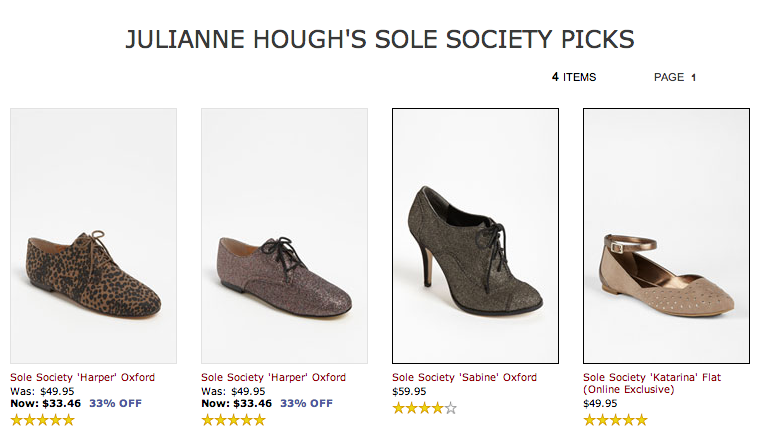Image resolution: width=765 pixels, height=440 pixels.
Task: Click the $49.95 price of Katarina Flat
Action: tap(600, 404)
